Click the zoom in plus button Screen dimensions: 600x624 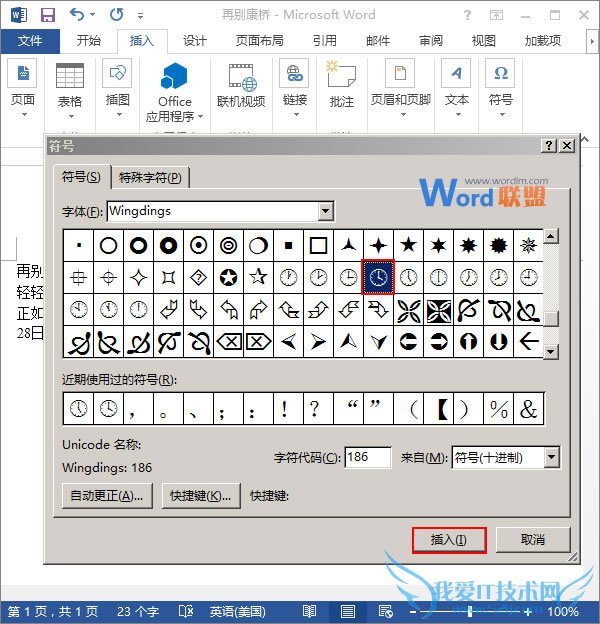point(528,612)
